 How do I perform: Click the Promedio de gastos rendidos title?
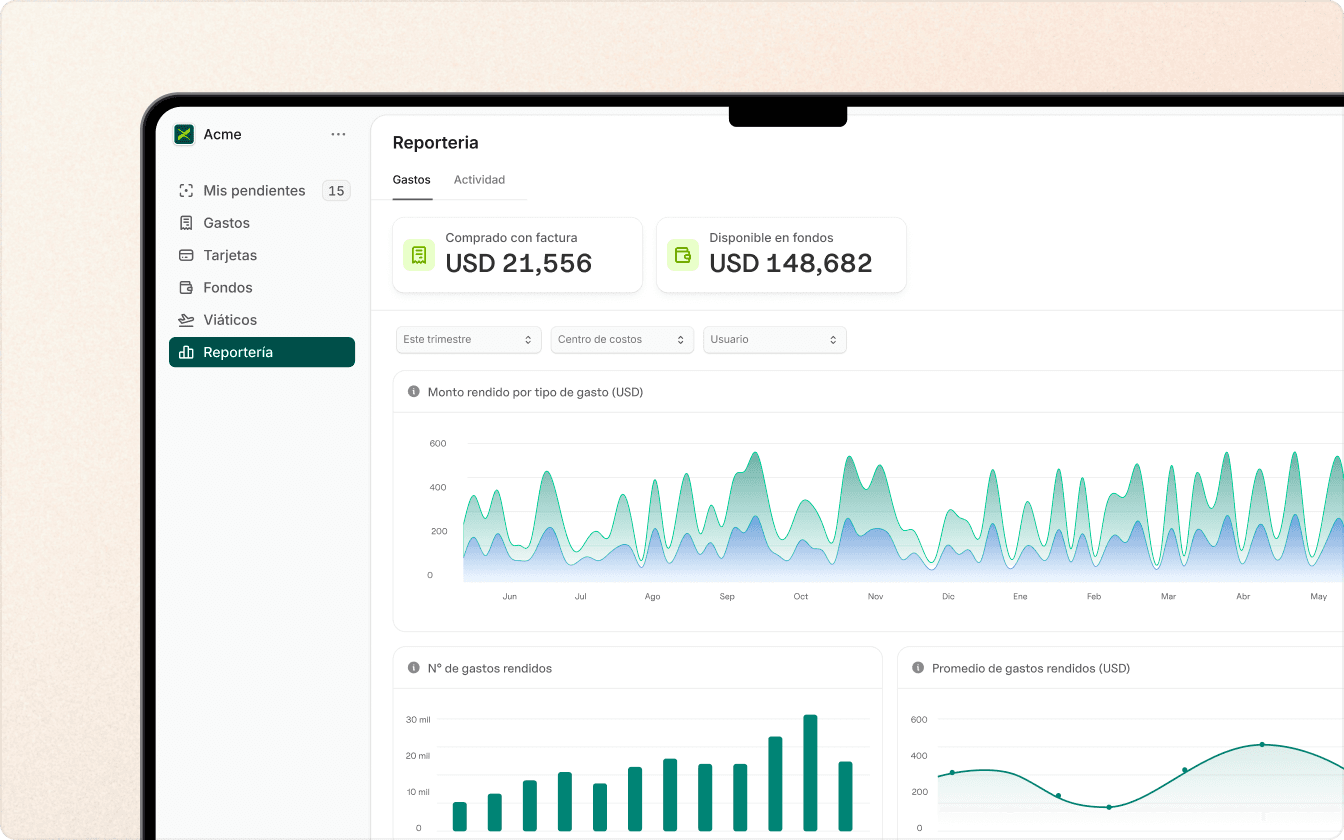coord(1031,668)
